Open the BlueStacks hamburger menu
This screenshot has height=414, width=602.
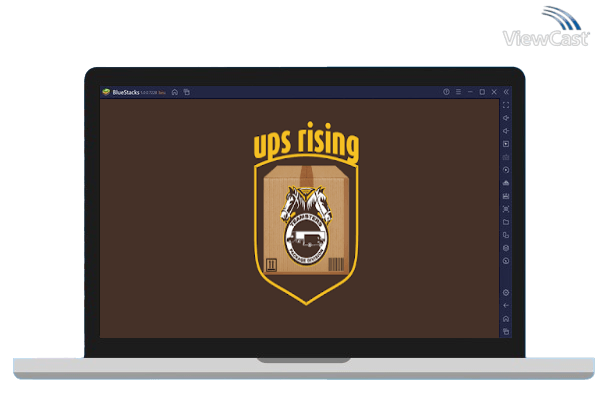click(x=458, y=92)
